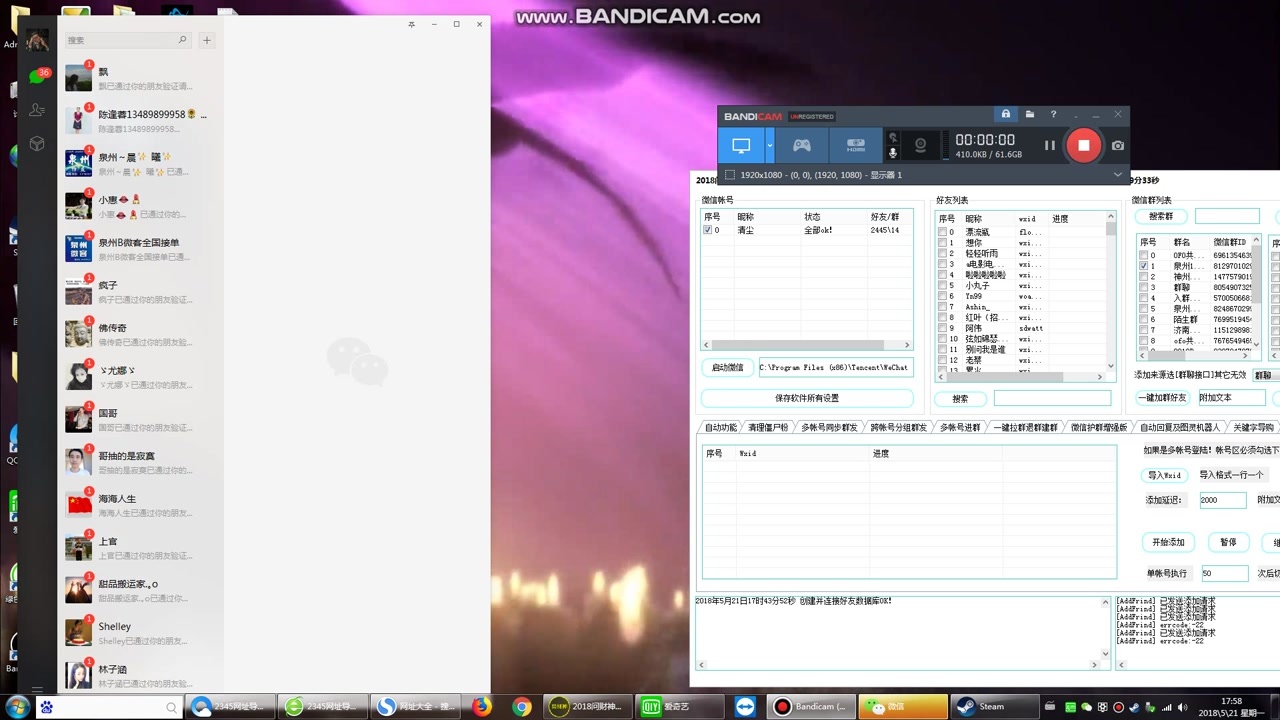The width and height of the screenshot is (1280, 720).
Task: Switch to 跨帐号分组群发 tab
Action: [898, 427]
